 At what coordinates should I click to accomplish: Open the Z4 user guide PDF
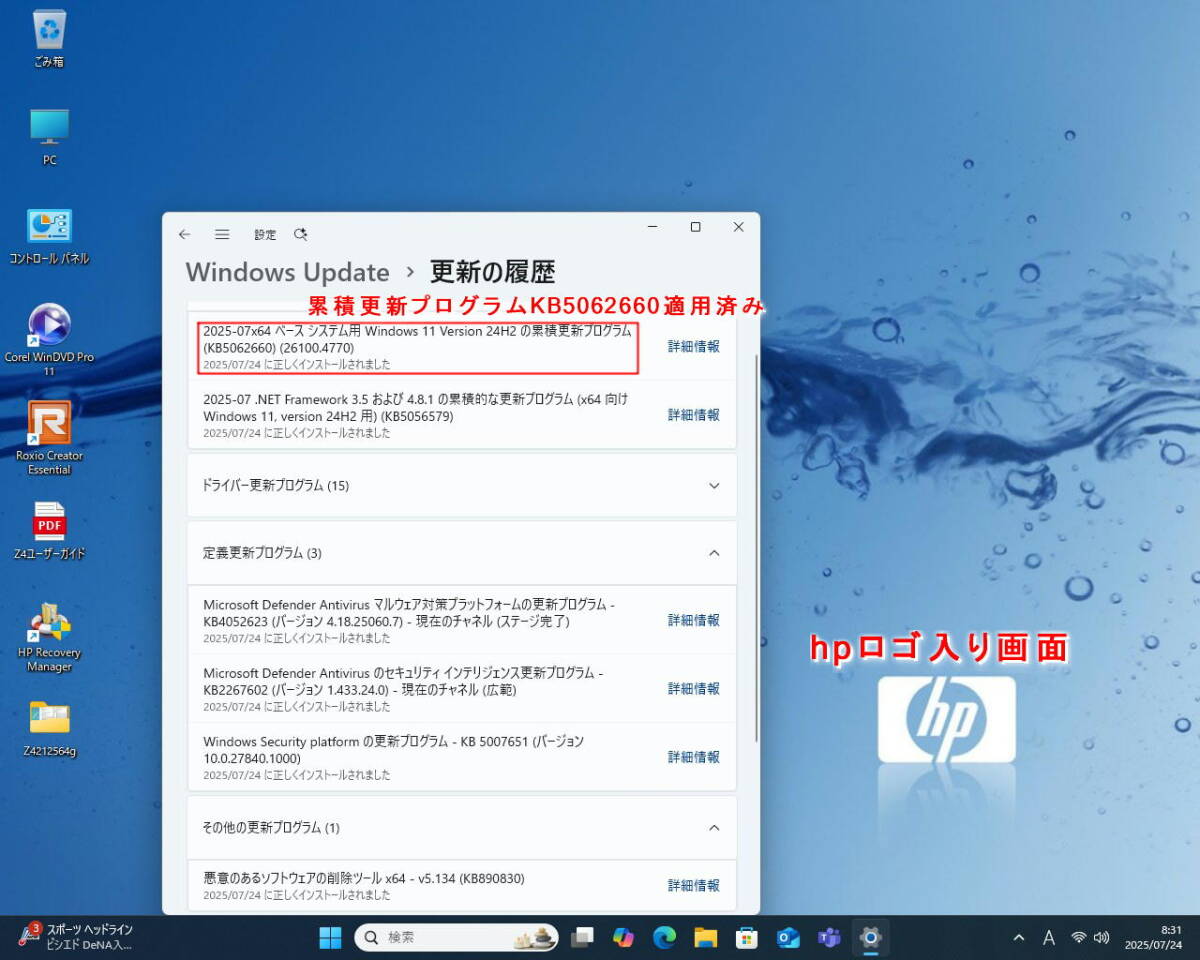[x=49, y=530]
